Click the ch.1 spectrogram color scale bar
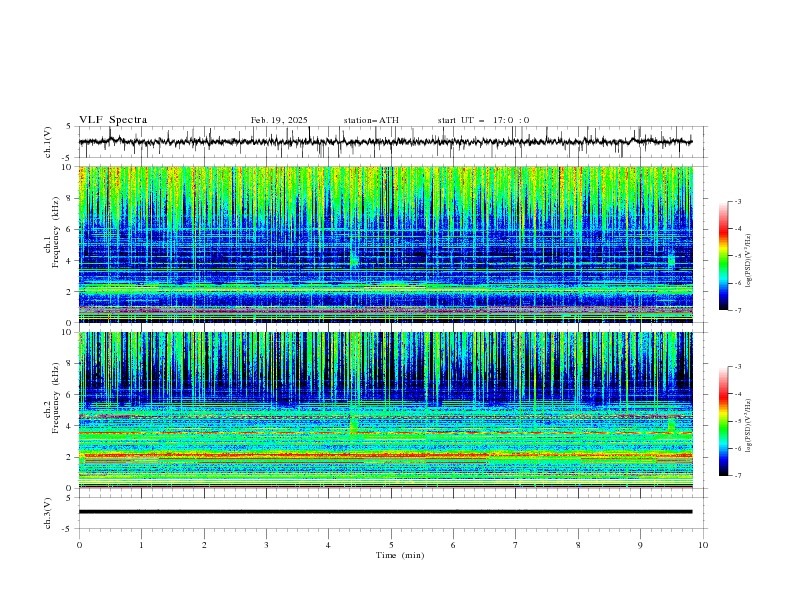This screenshot has width=792, height=612. tap(723, 256)
